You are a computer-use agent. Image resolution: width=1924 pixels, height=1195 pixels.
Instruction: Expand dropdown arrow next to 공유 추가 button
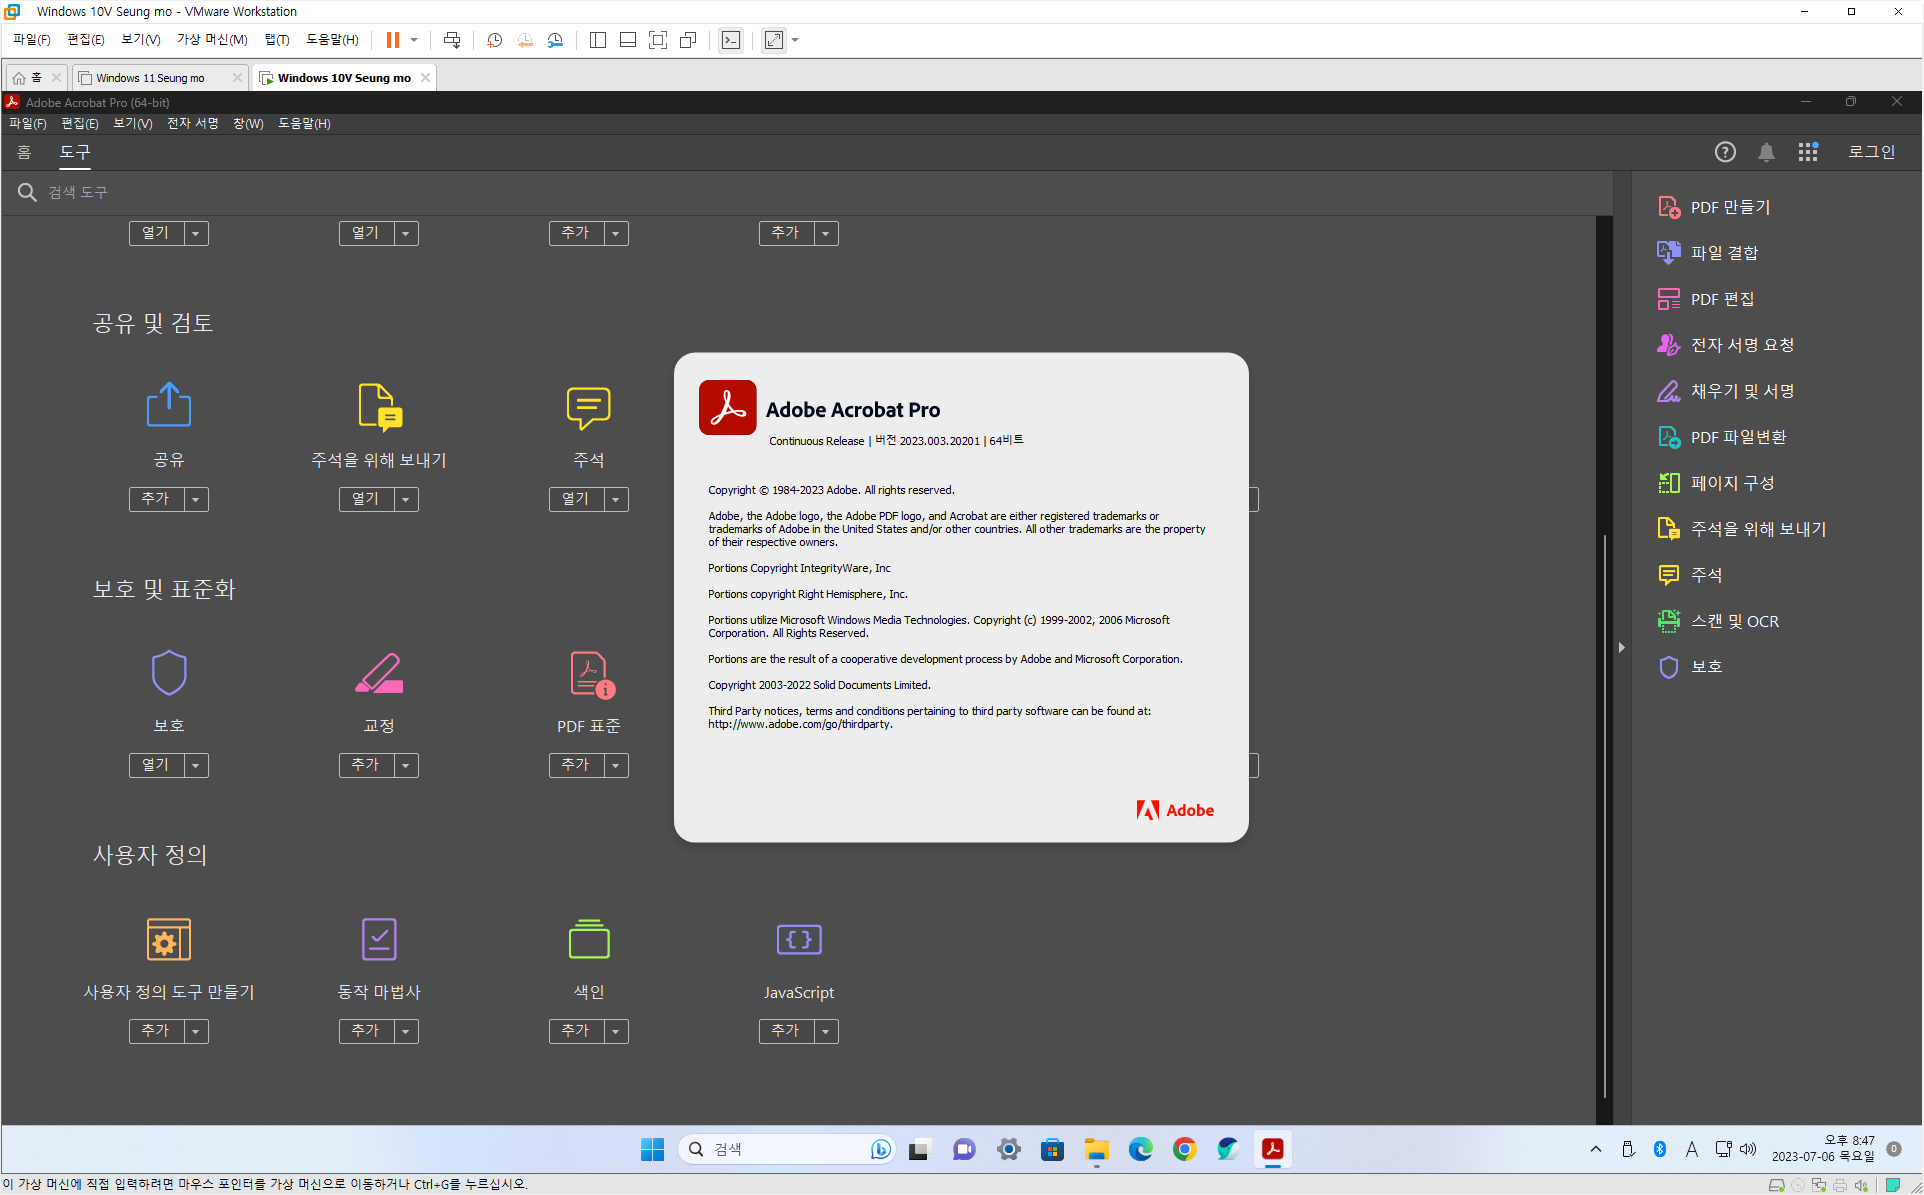tap(196, 499)
